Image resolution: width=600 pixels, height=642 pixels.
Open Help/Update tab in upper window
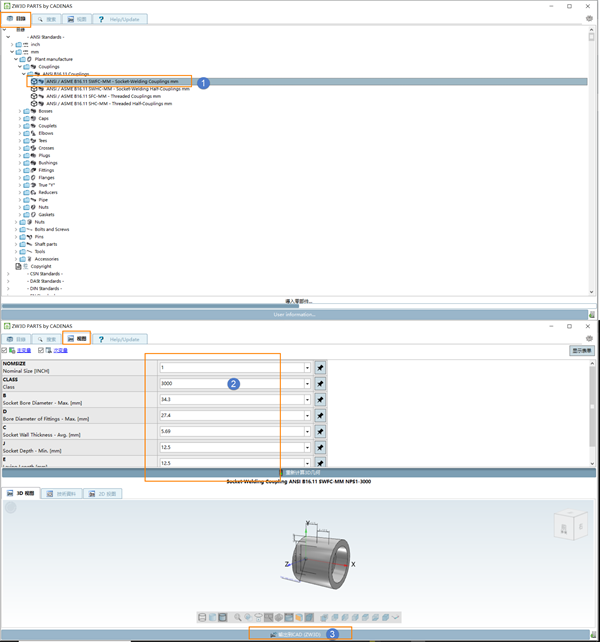coord(120,19)
